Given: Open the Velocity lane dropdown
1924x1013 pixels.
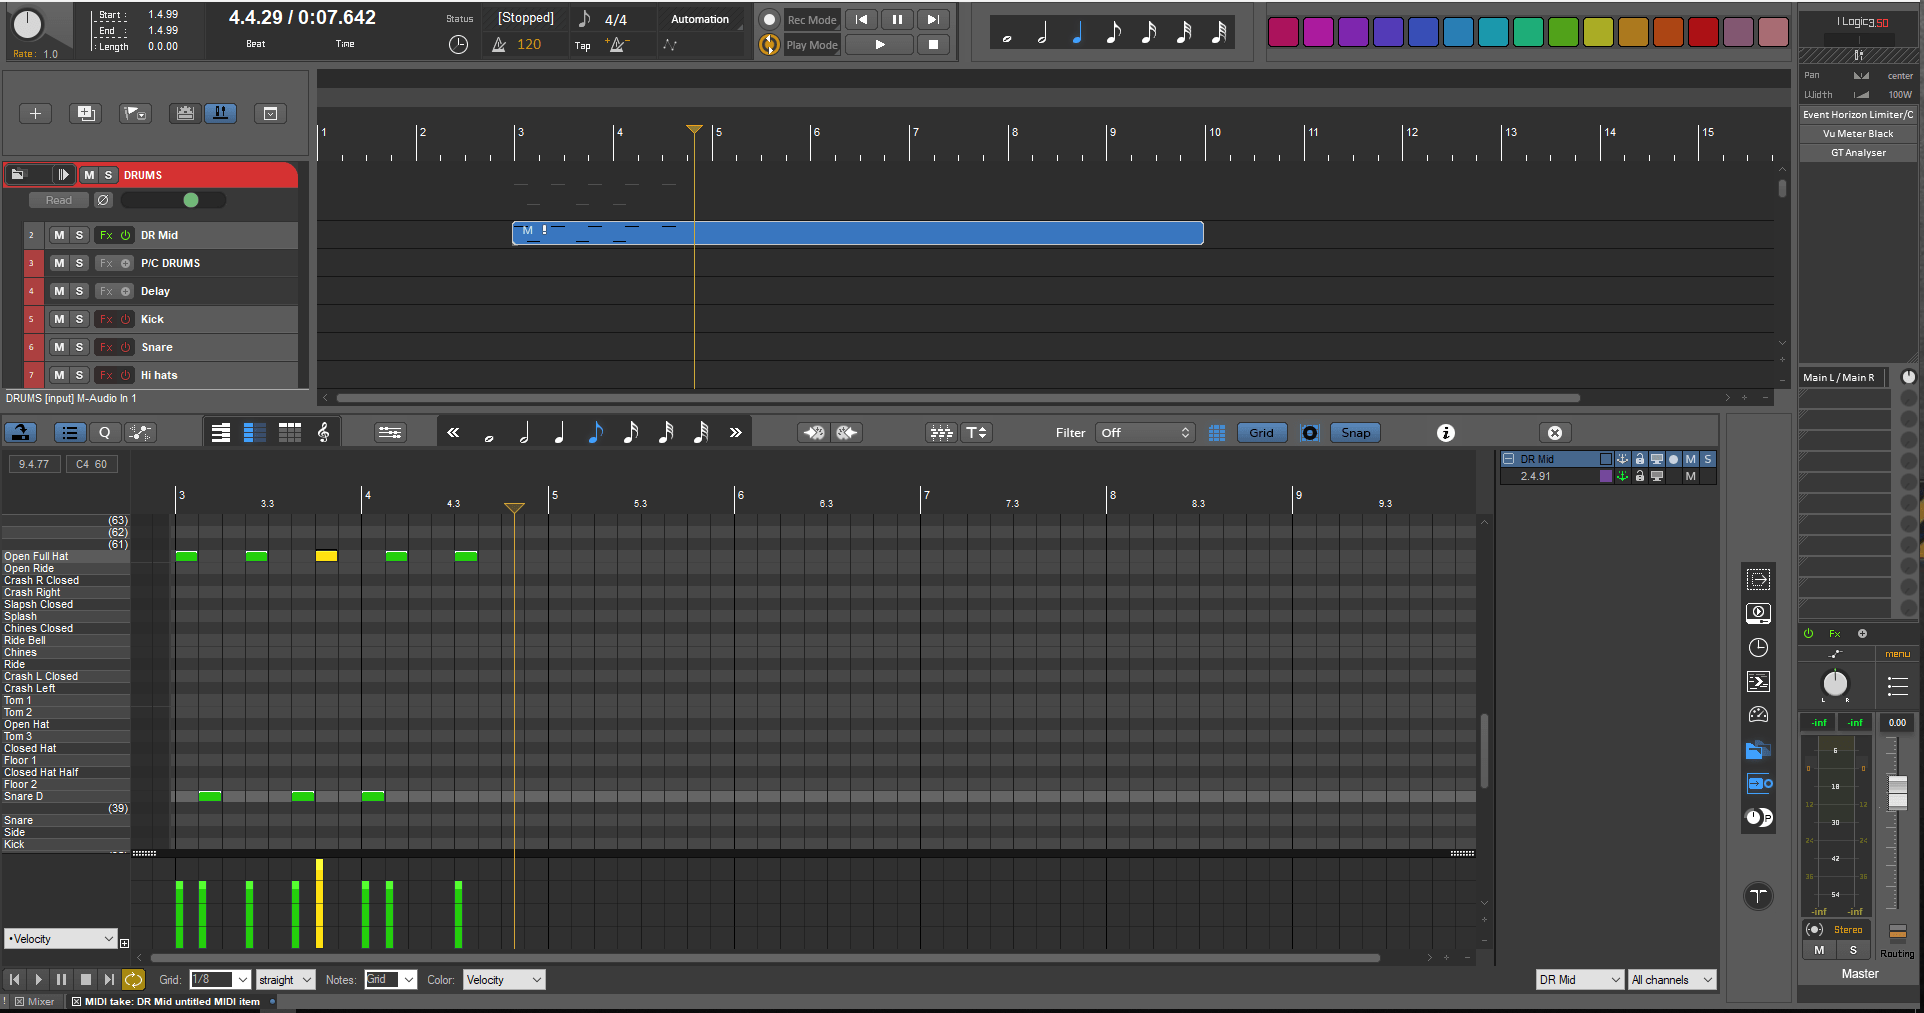Looking at the screenshot, I should click(61, 939).
